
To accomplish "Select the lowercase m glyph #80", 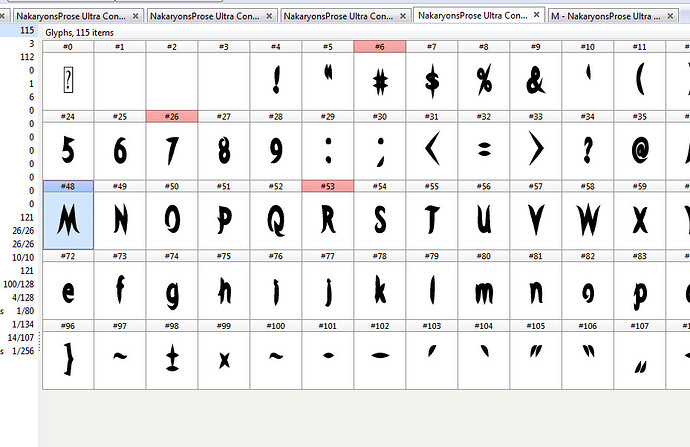I will tap(484, 290).
